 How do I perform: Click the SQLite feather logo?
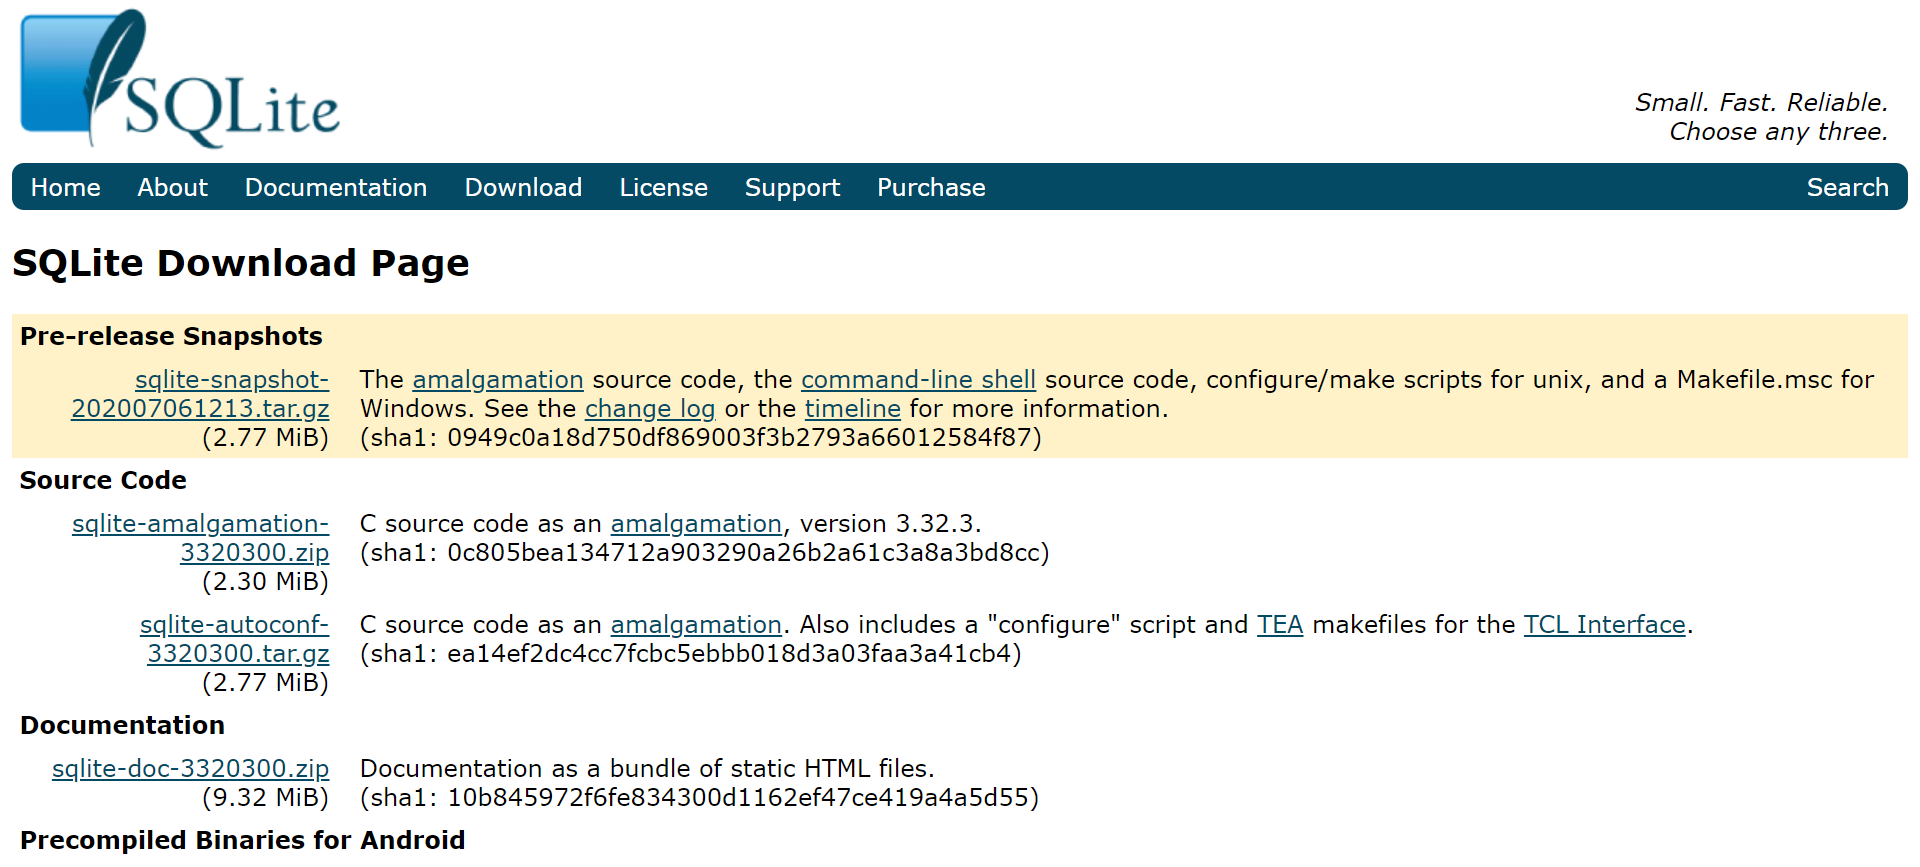pos(180,78)
